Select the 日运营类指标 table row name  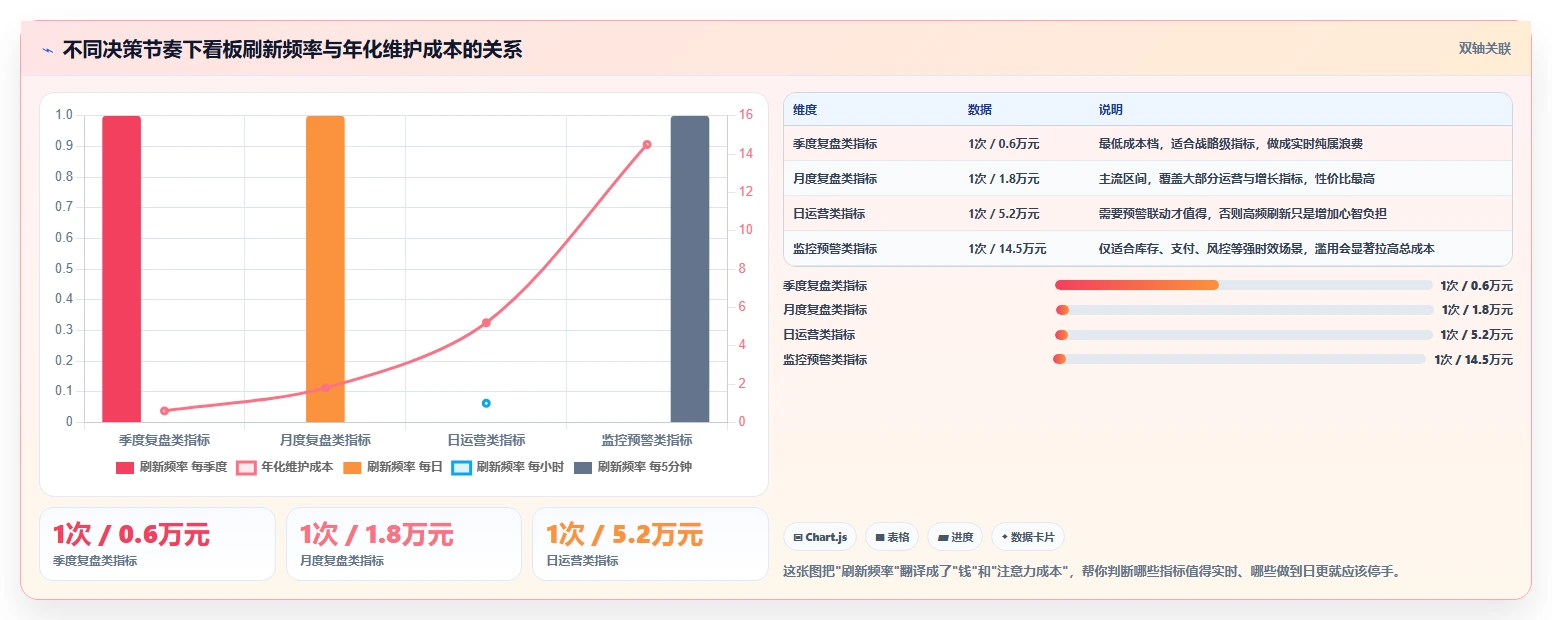(x=829, y=214)
